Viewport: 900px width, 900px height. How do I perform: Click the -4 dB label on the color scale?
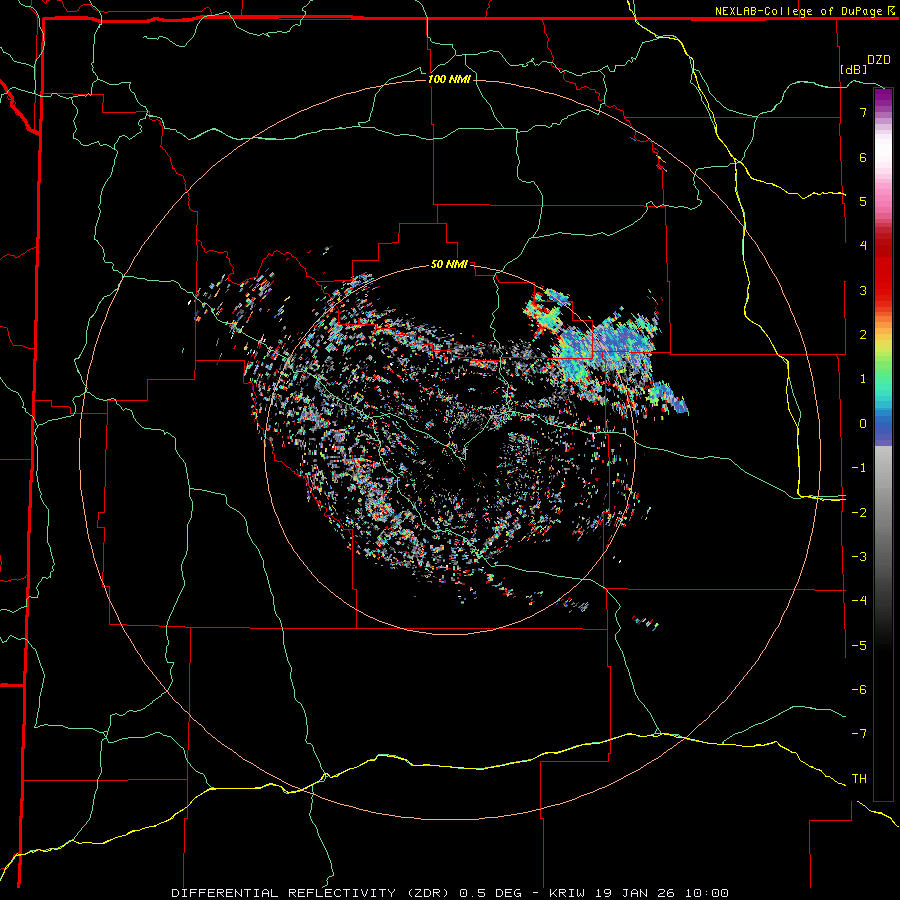pyautogui.click(x=859, y=601)
